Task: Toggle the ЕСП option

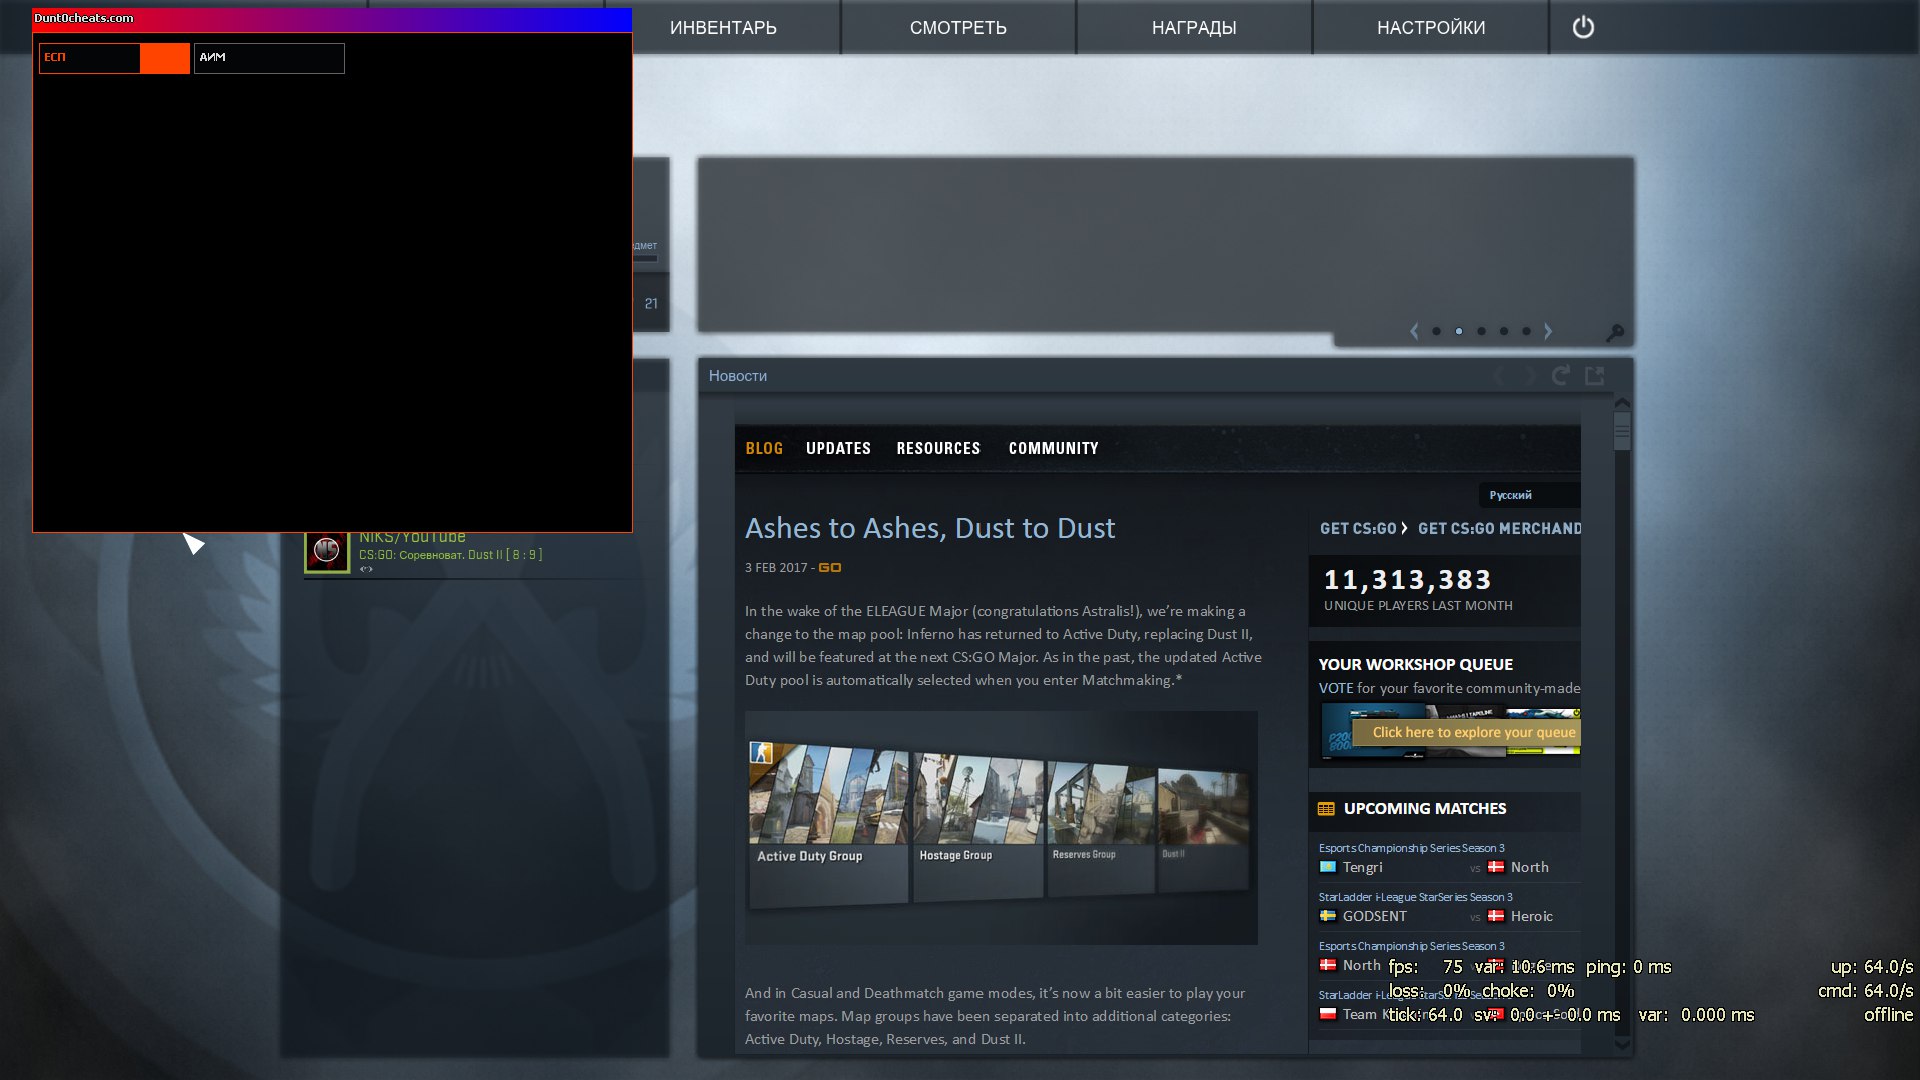Action: (114, 58)
